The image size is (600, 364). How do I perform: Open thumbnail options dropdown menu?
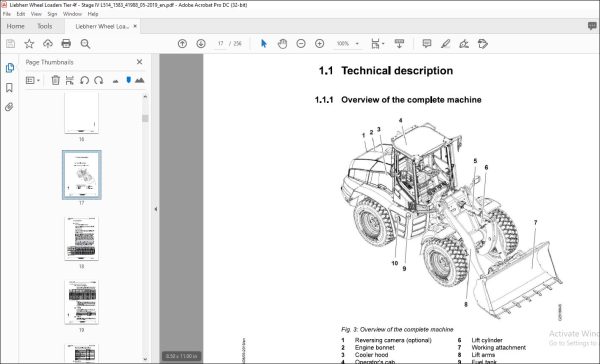point(33,80)
